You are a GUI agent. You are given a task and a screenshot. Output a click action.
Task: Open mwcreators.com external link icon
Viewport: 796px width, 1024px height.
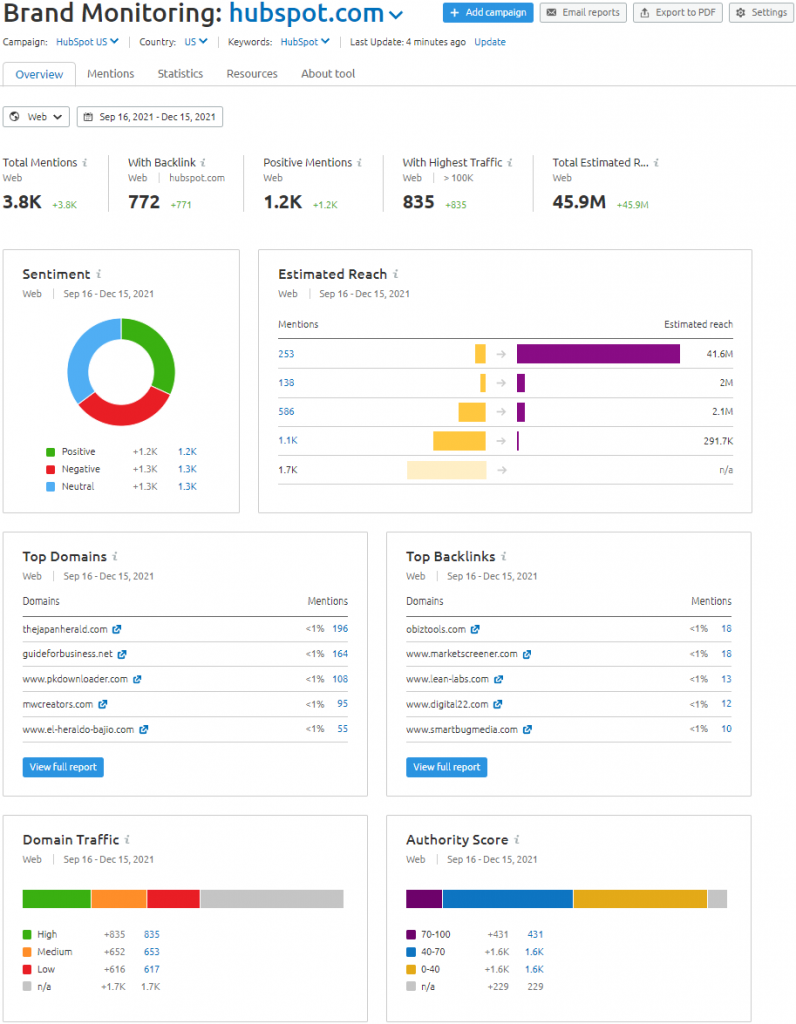point(103,705)
